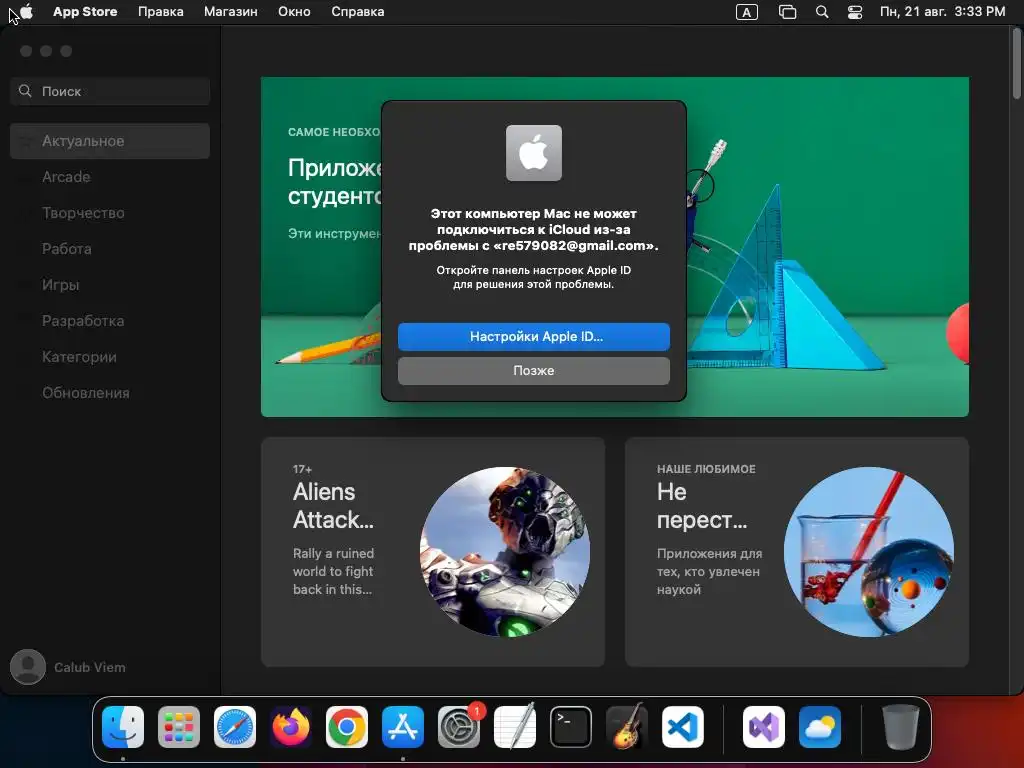The image size is (1024, 768).
Task: Select Актуальное in the sidebar
Action: coord(110,141)
